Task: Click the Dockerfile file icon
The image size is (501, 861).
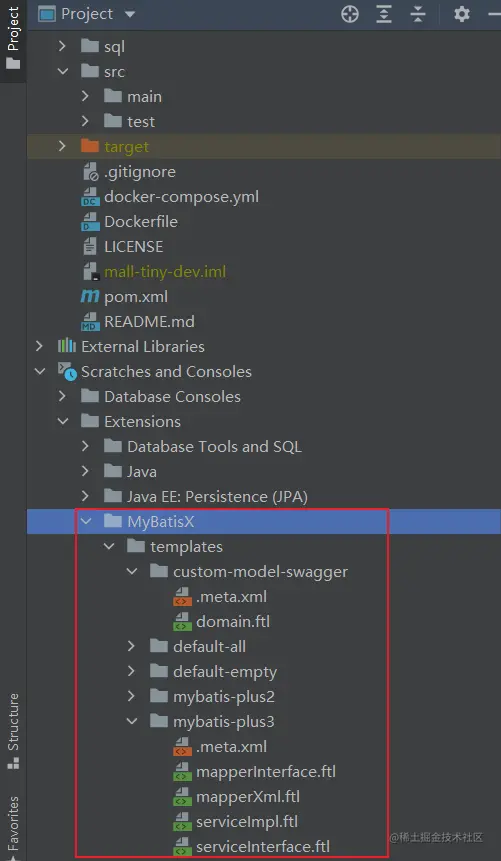Action: [90, 222]
